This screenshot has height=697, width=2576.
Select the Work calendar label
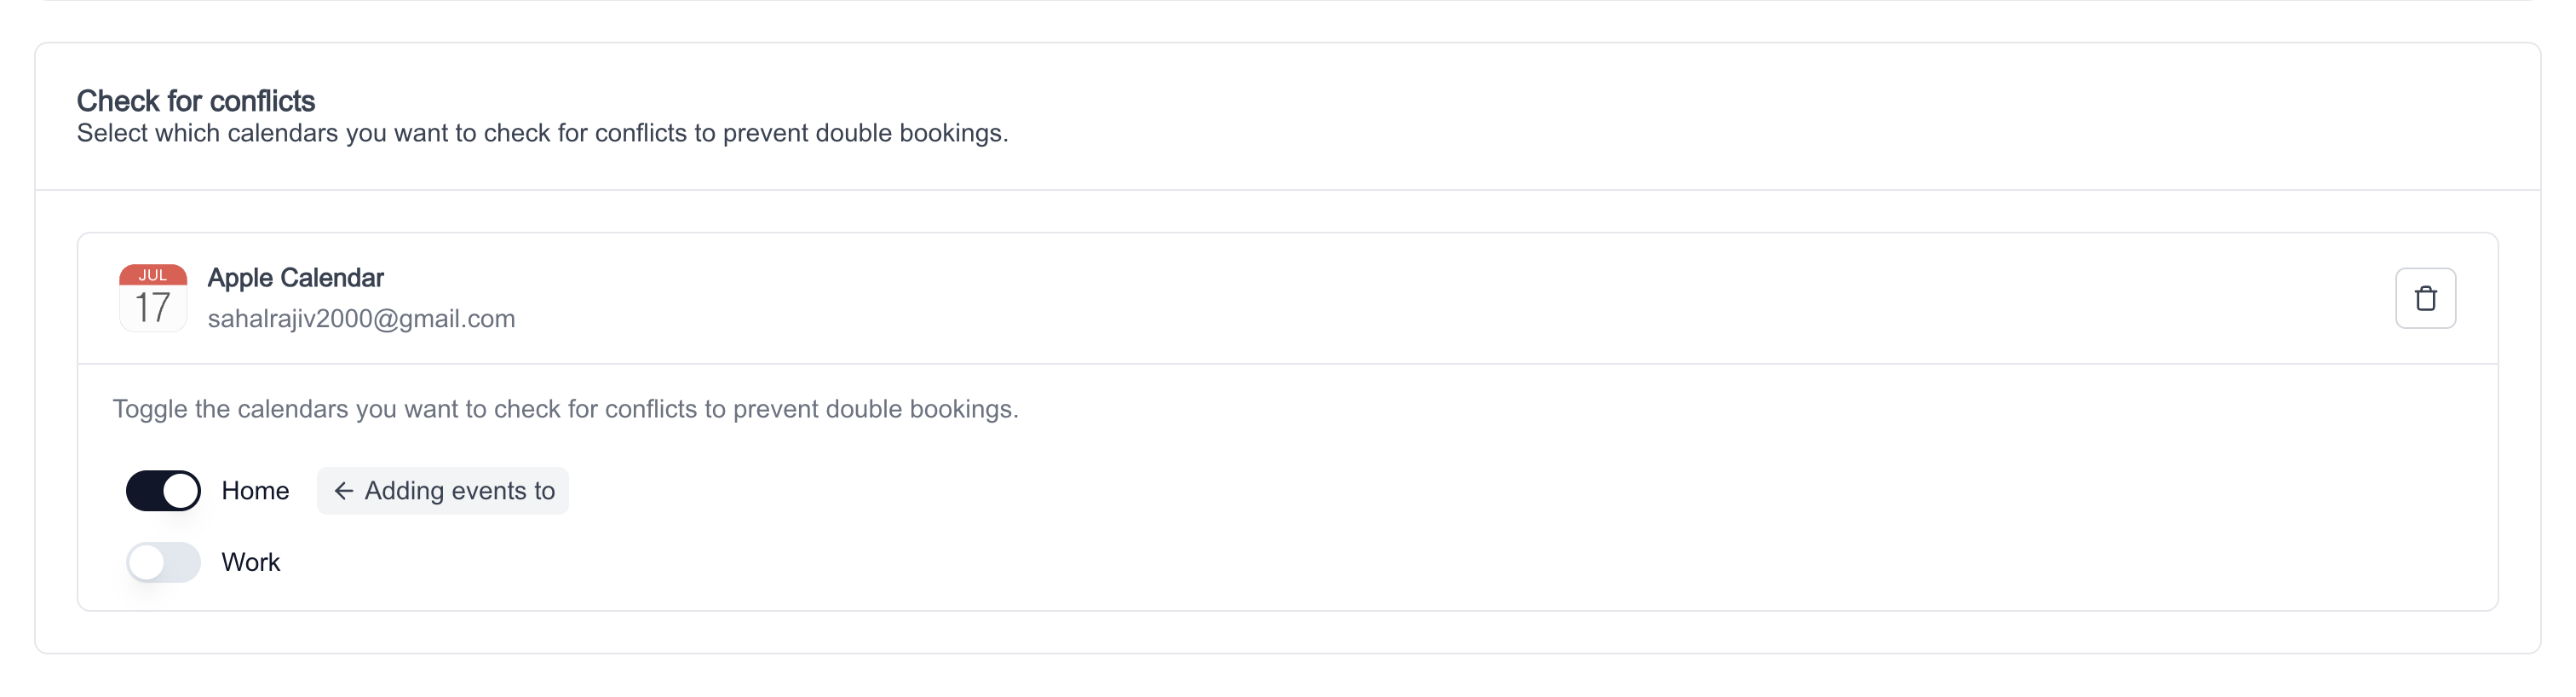pyautogui.click(x=250, y=563)
